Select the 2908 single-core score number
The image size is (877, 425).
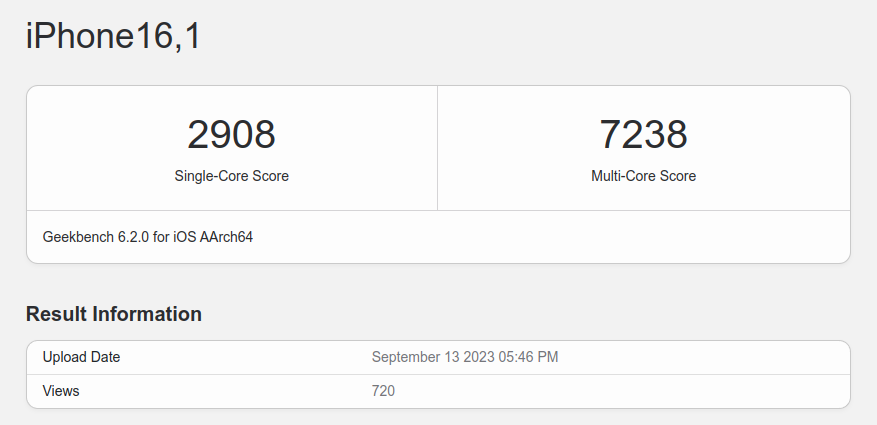click(x=231, y=135)
